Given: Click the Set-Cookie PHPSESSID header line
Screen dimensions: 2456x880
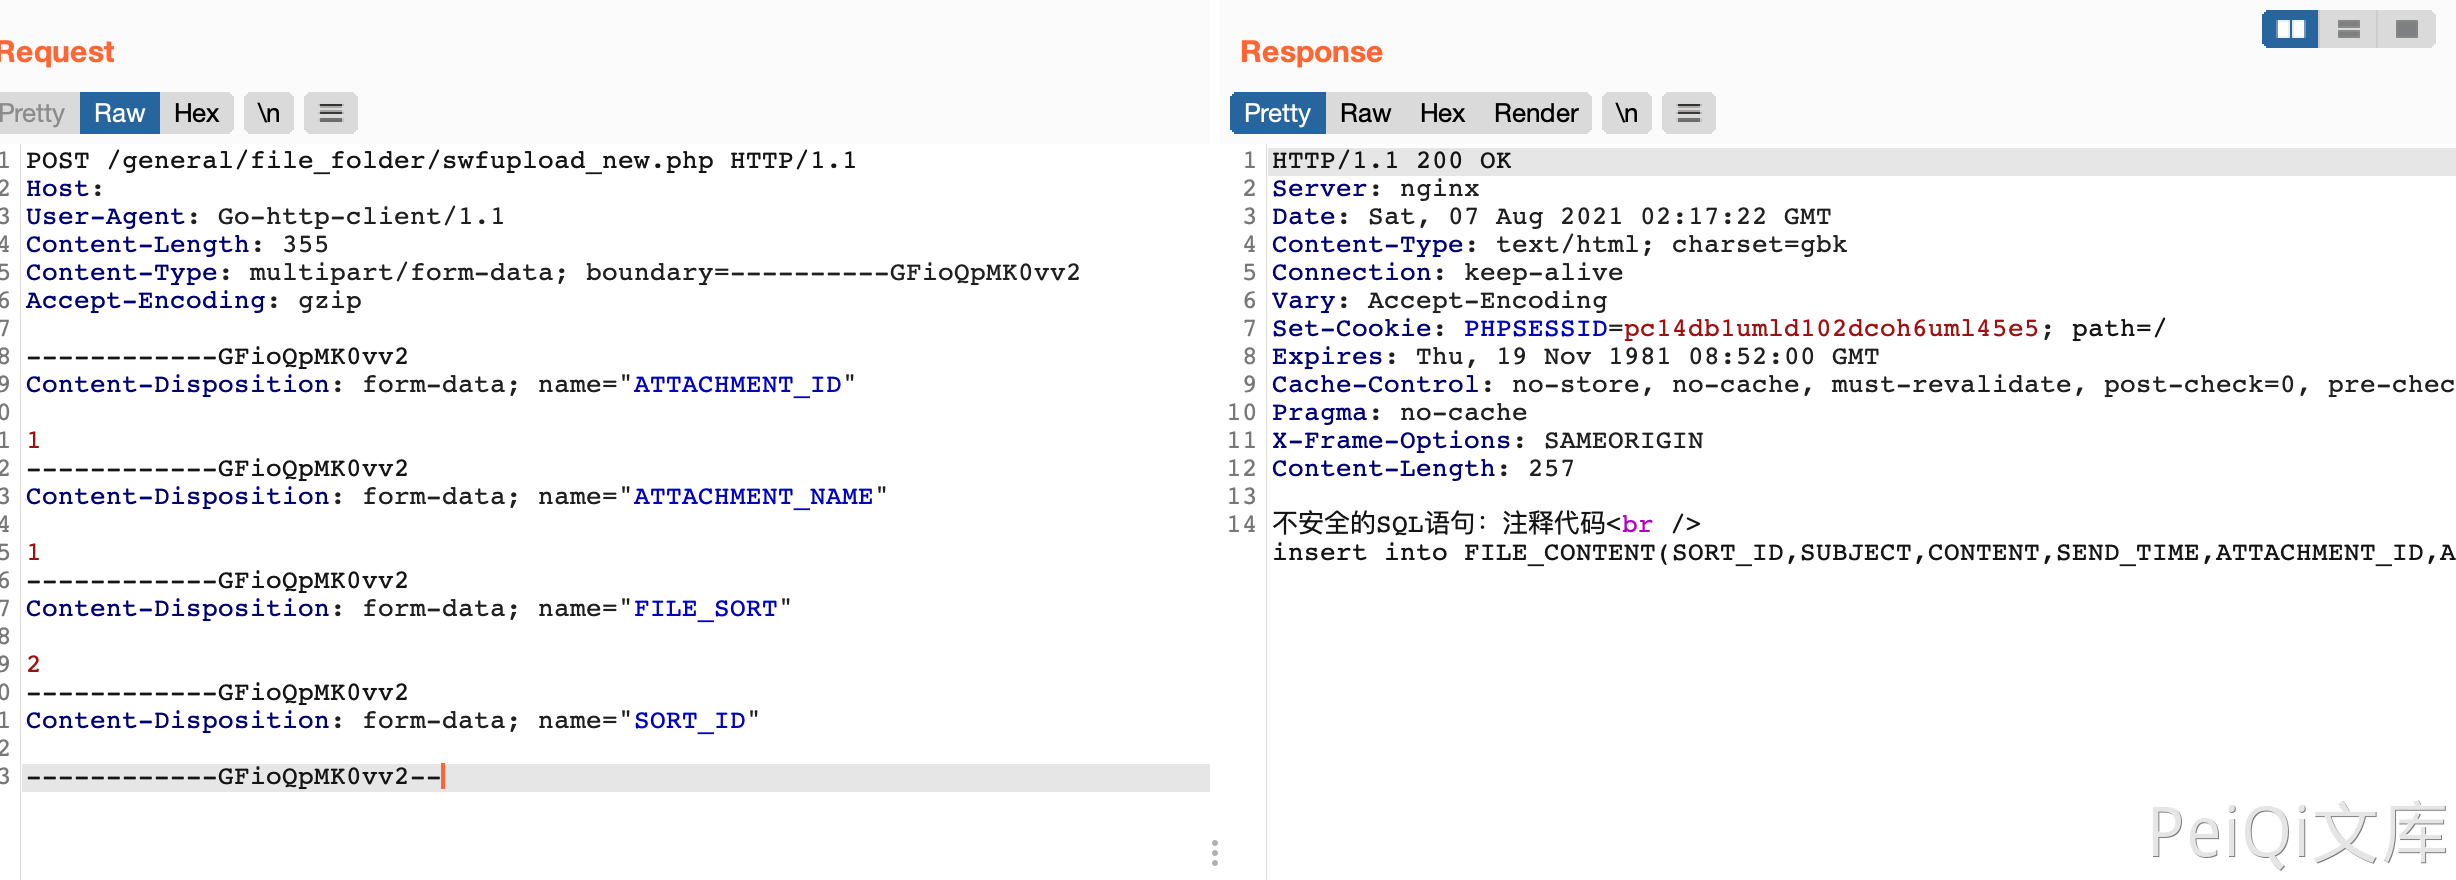Looking at the screenshot, I should click(x=1718, y=328).
